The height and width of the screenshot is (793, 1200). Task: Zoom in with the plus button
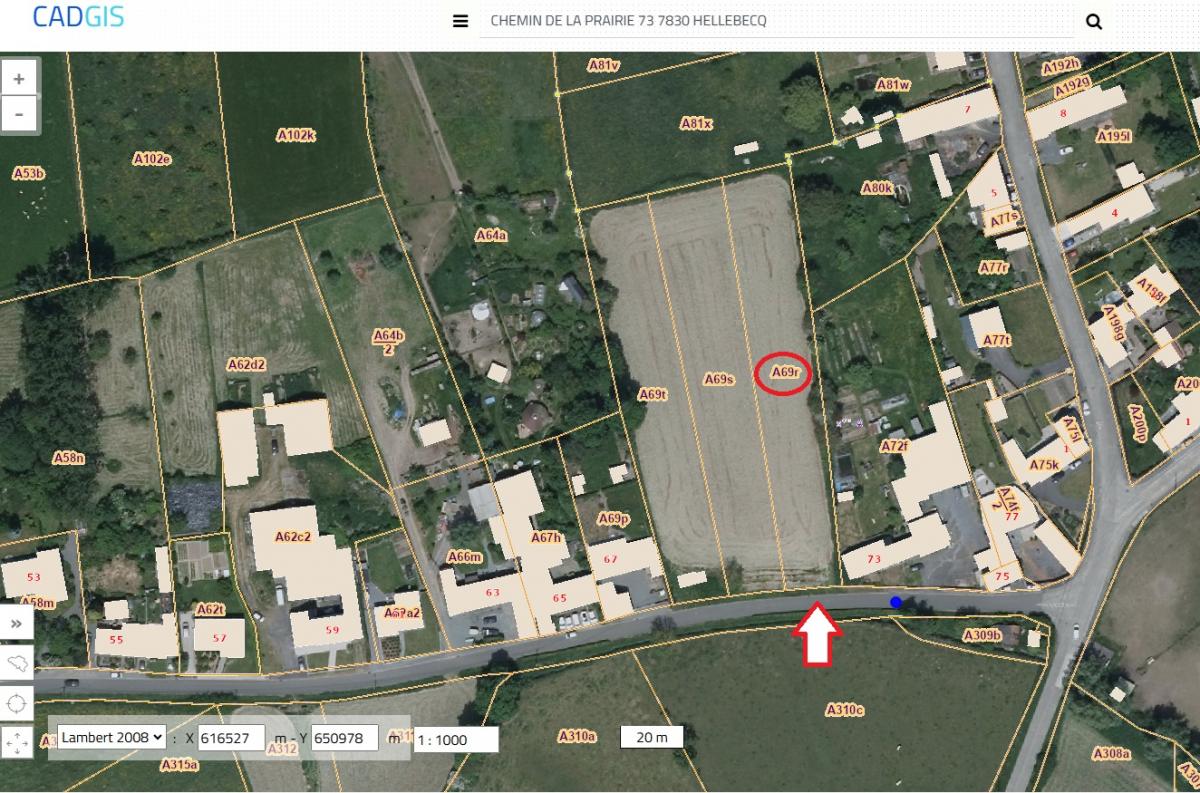click(x=19, y=78)
